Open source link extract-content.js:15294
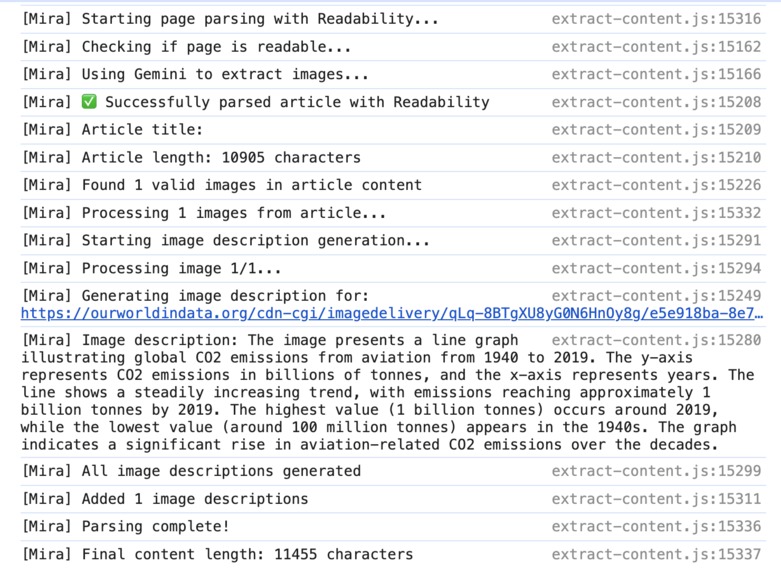Screen dimensions: 781x573 656,268
